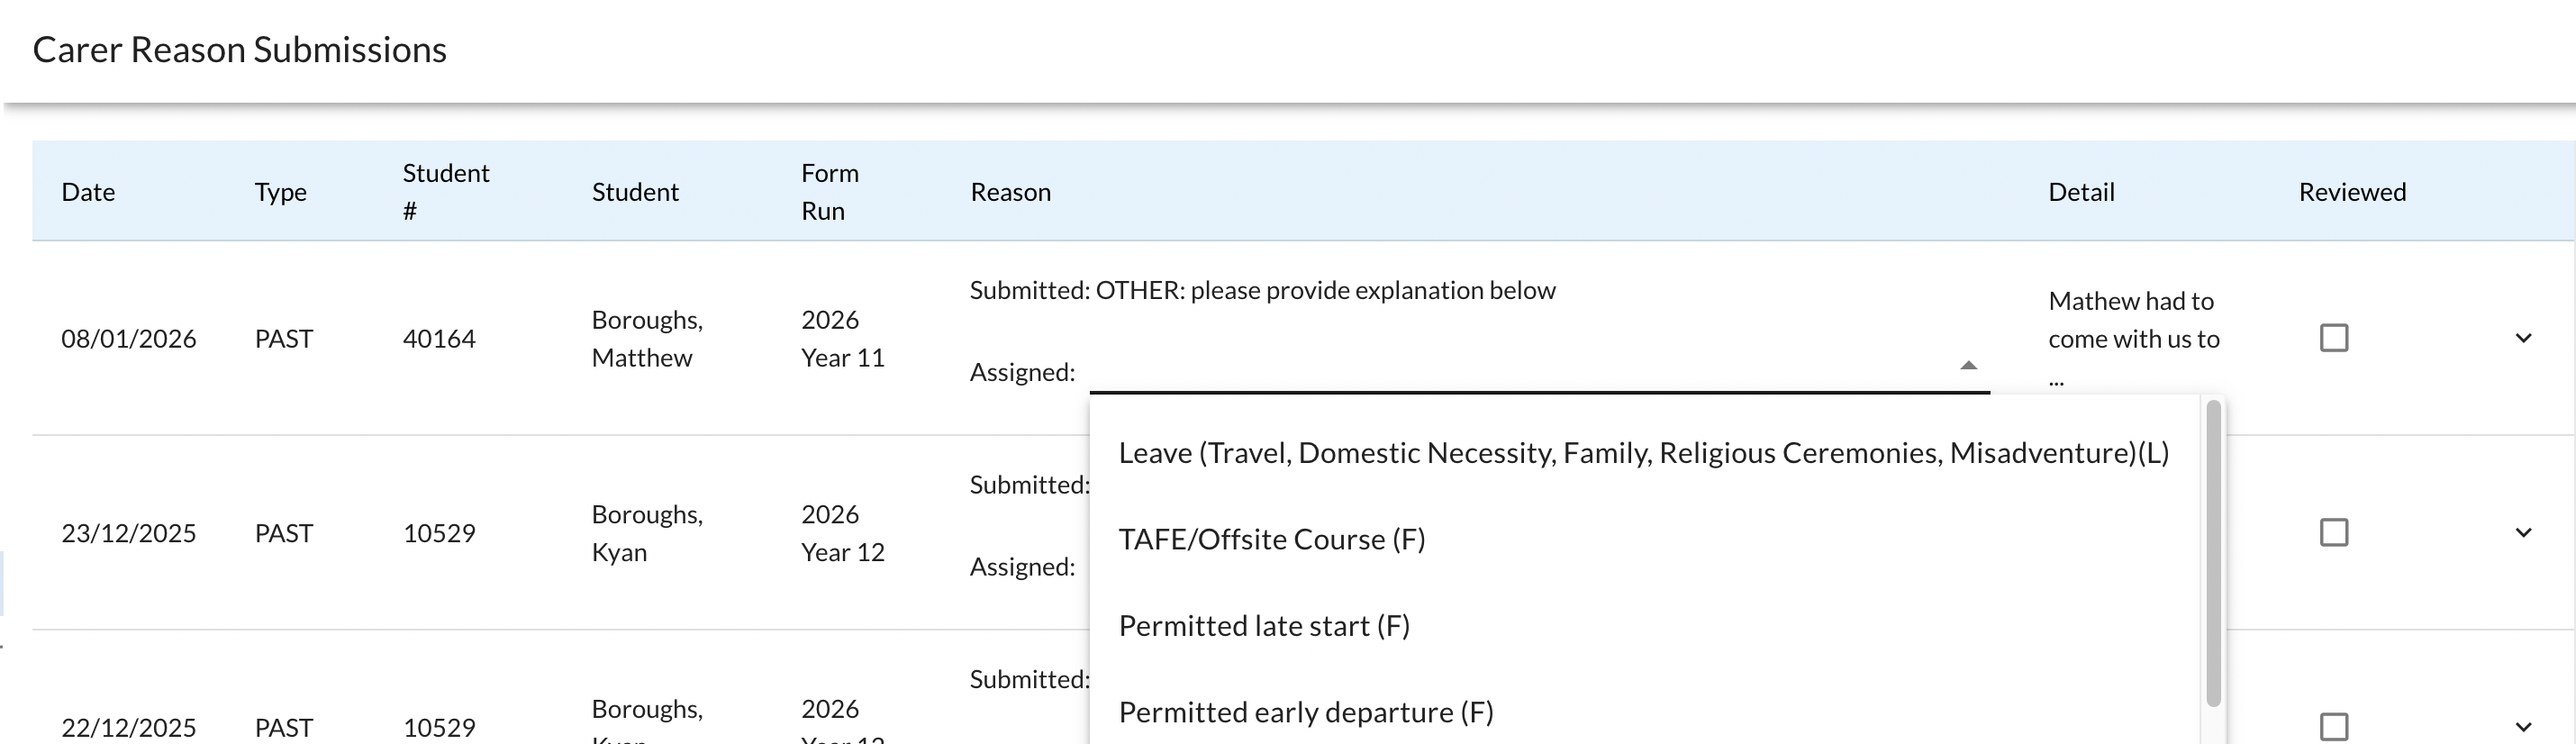This screenshot has width=2576, height=744.
Task: Expand row details for 22/12/2025 submission
Action: [x=2523, y=727]
